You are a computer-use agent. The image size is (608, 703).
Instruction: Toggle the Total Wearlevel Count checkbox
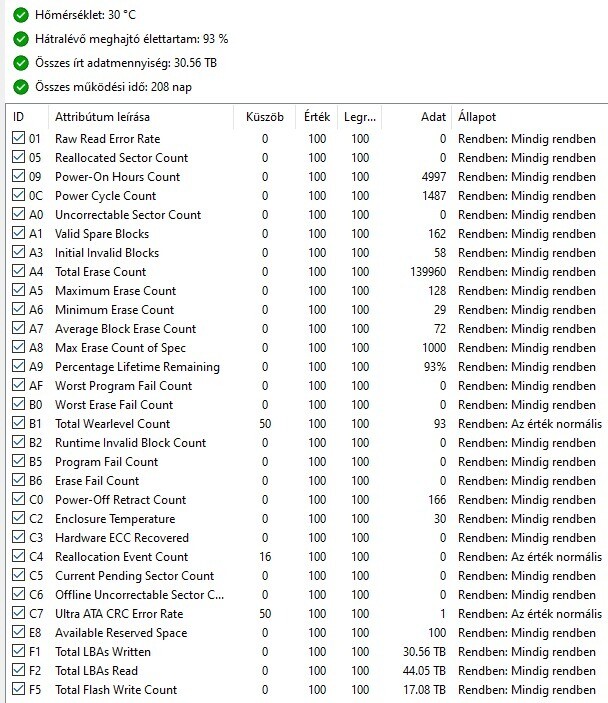(x=18, y=422)
